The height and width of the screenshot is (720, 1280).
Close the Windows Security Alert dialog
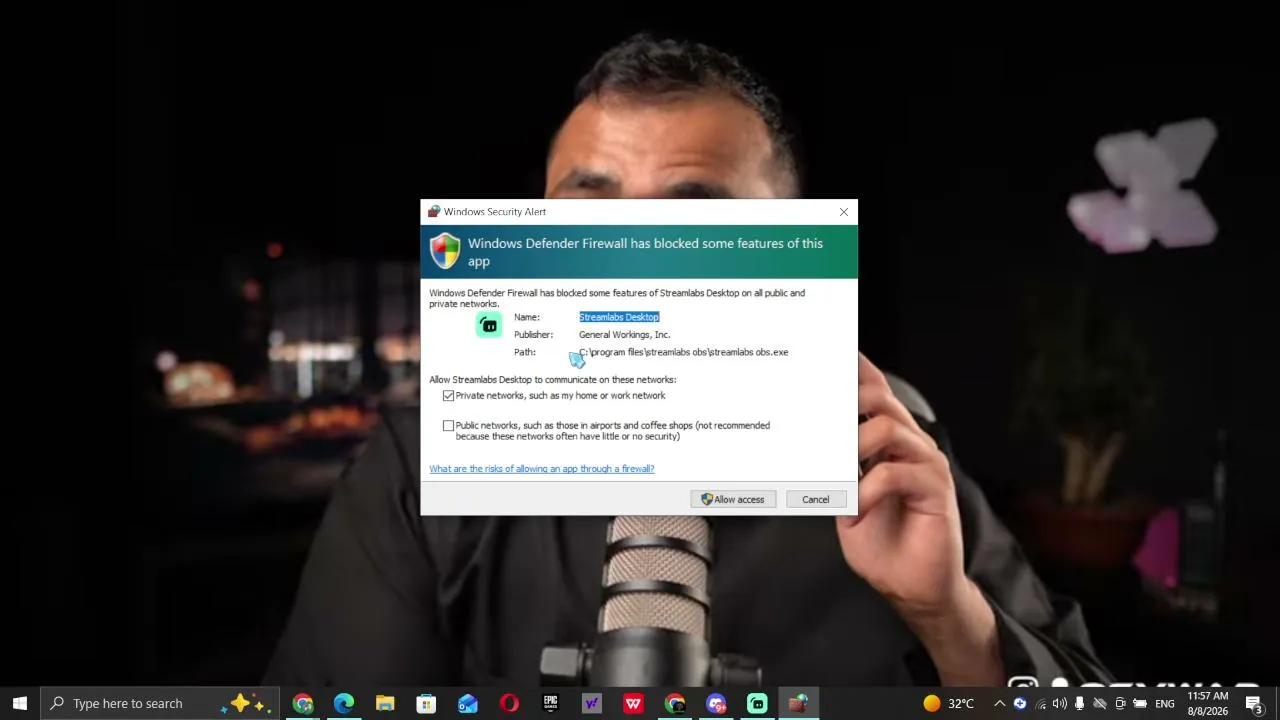pyautogui.click(x=844, y=212)
